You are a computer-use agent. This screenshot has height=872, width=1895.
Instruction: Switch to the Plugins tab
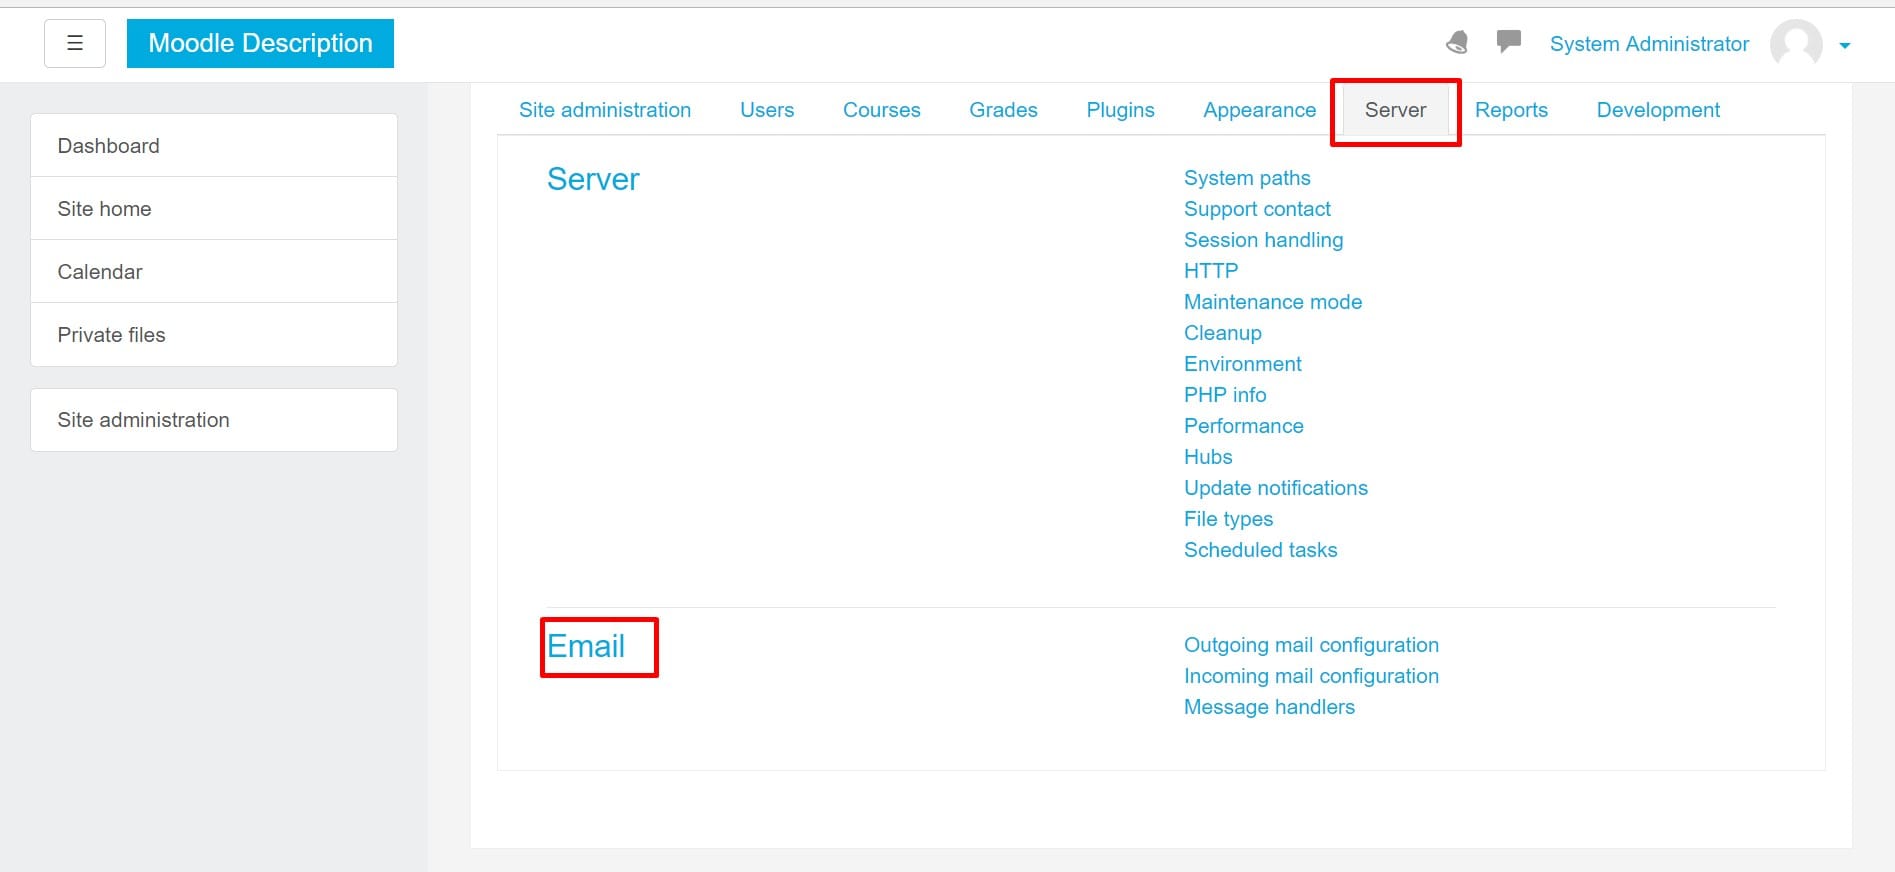click(x=1120, y=110)
